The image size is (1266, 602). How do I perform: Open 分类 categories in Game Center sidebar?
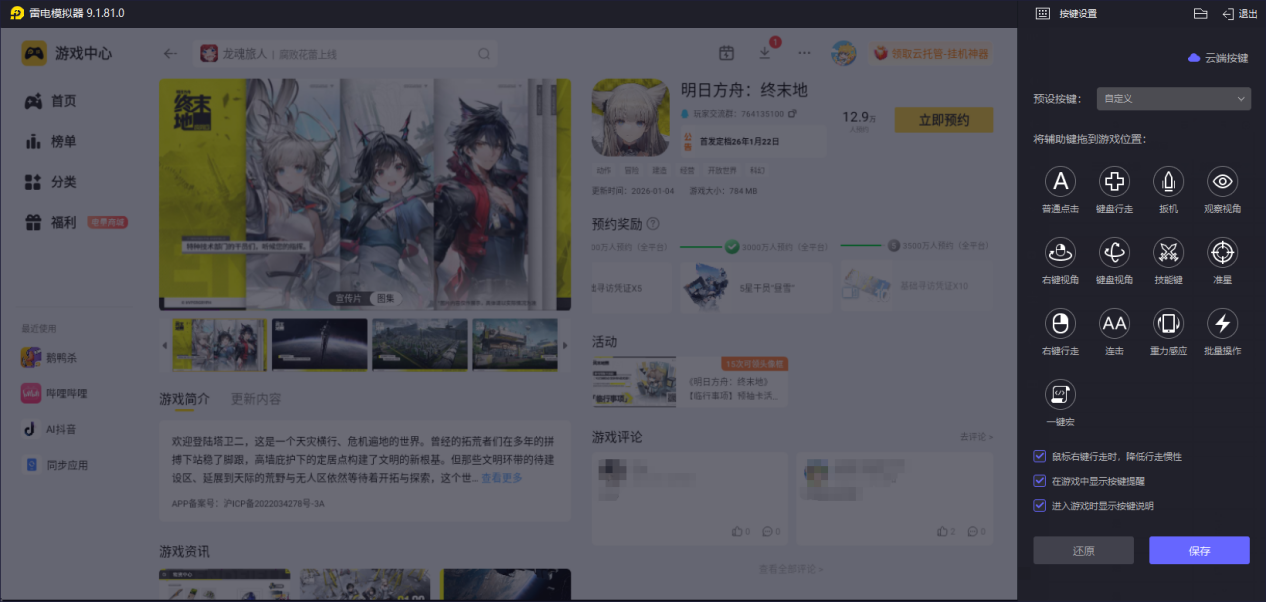[x=51, y=182]
